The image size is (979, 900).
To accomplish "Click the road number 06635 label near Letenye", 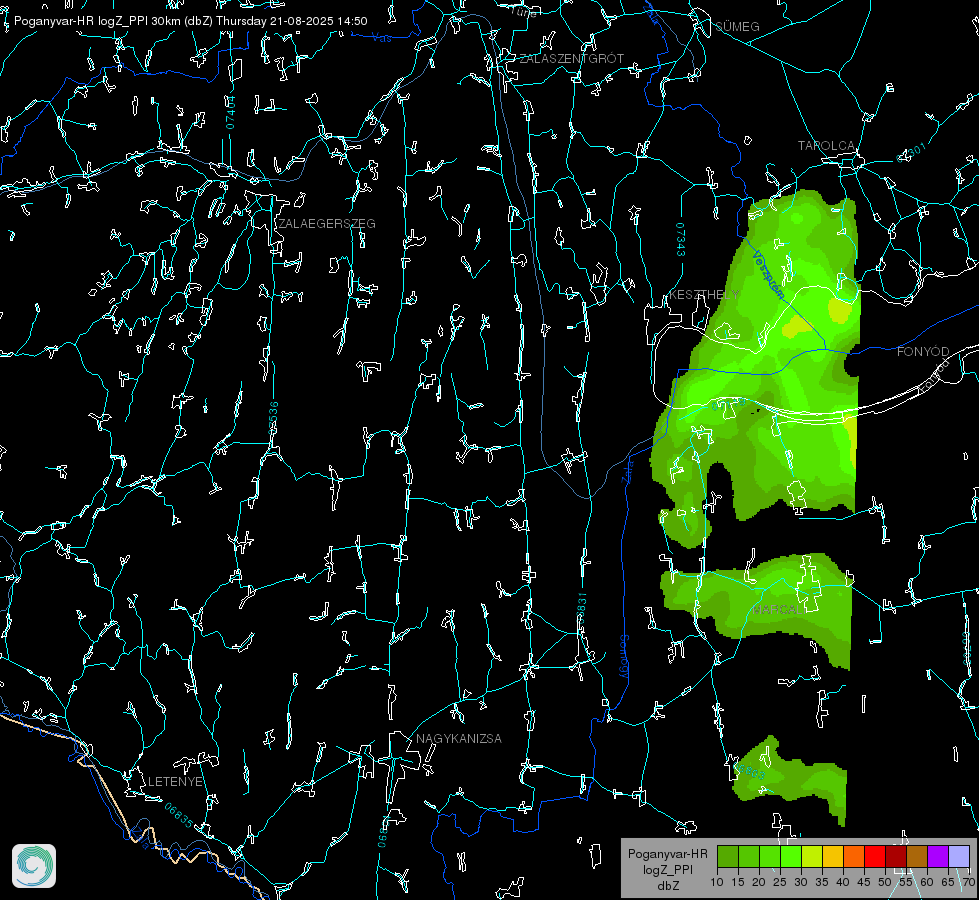I will [179, 816].
